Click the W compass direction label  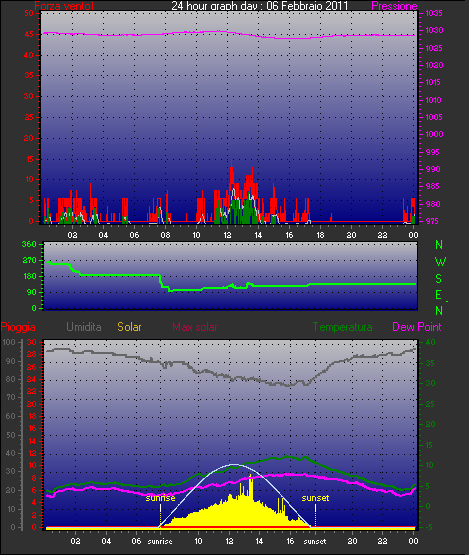[x=440, y=262]
